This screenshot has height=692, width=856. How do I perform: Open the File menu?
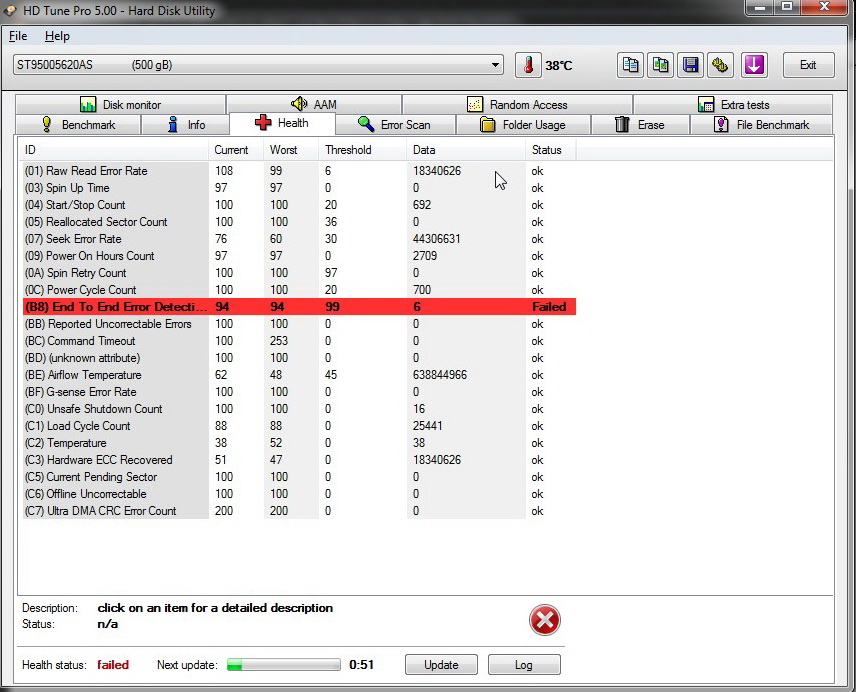point(18,36)
